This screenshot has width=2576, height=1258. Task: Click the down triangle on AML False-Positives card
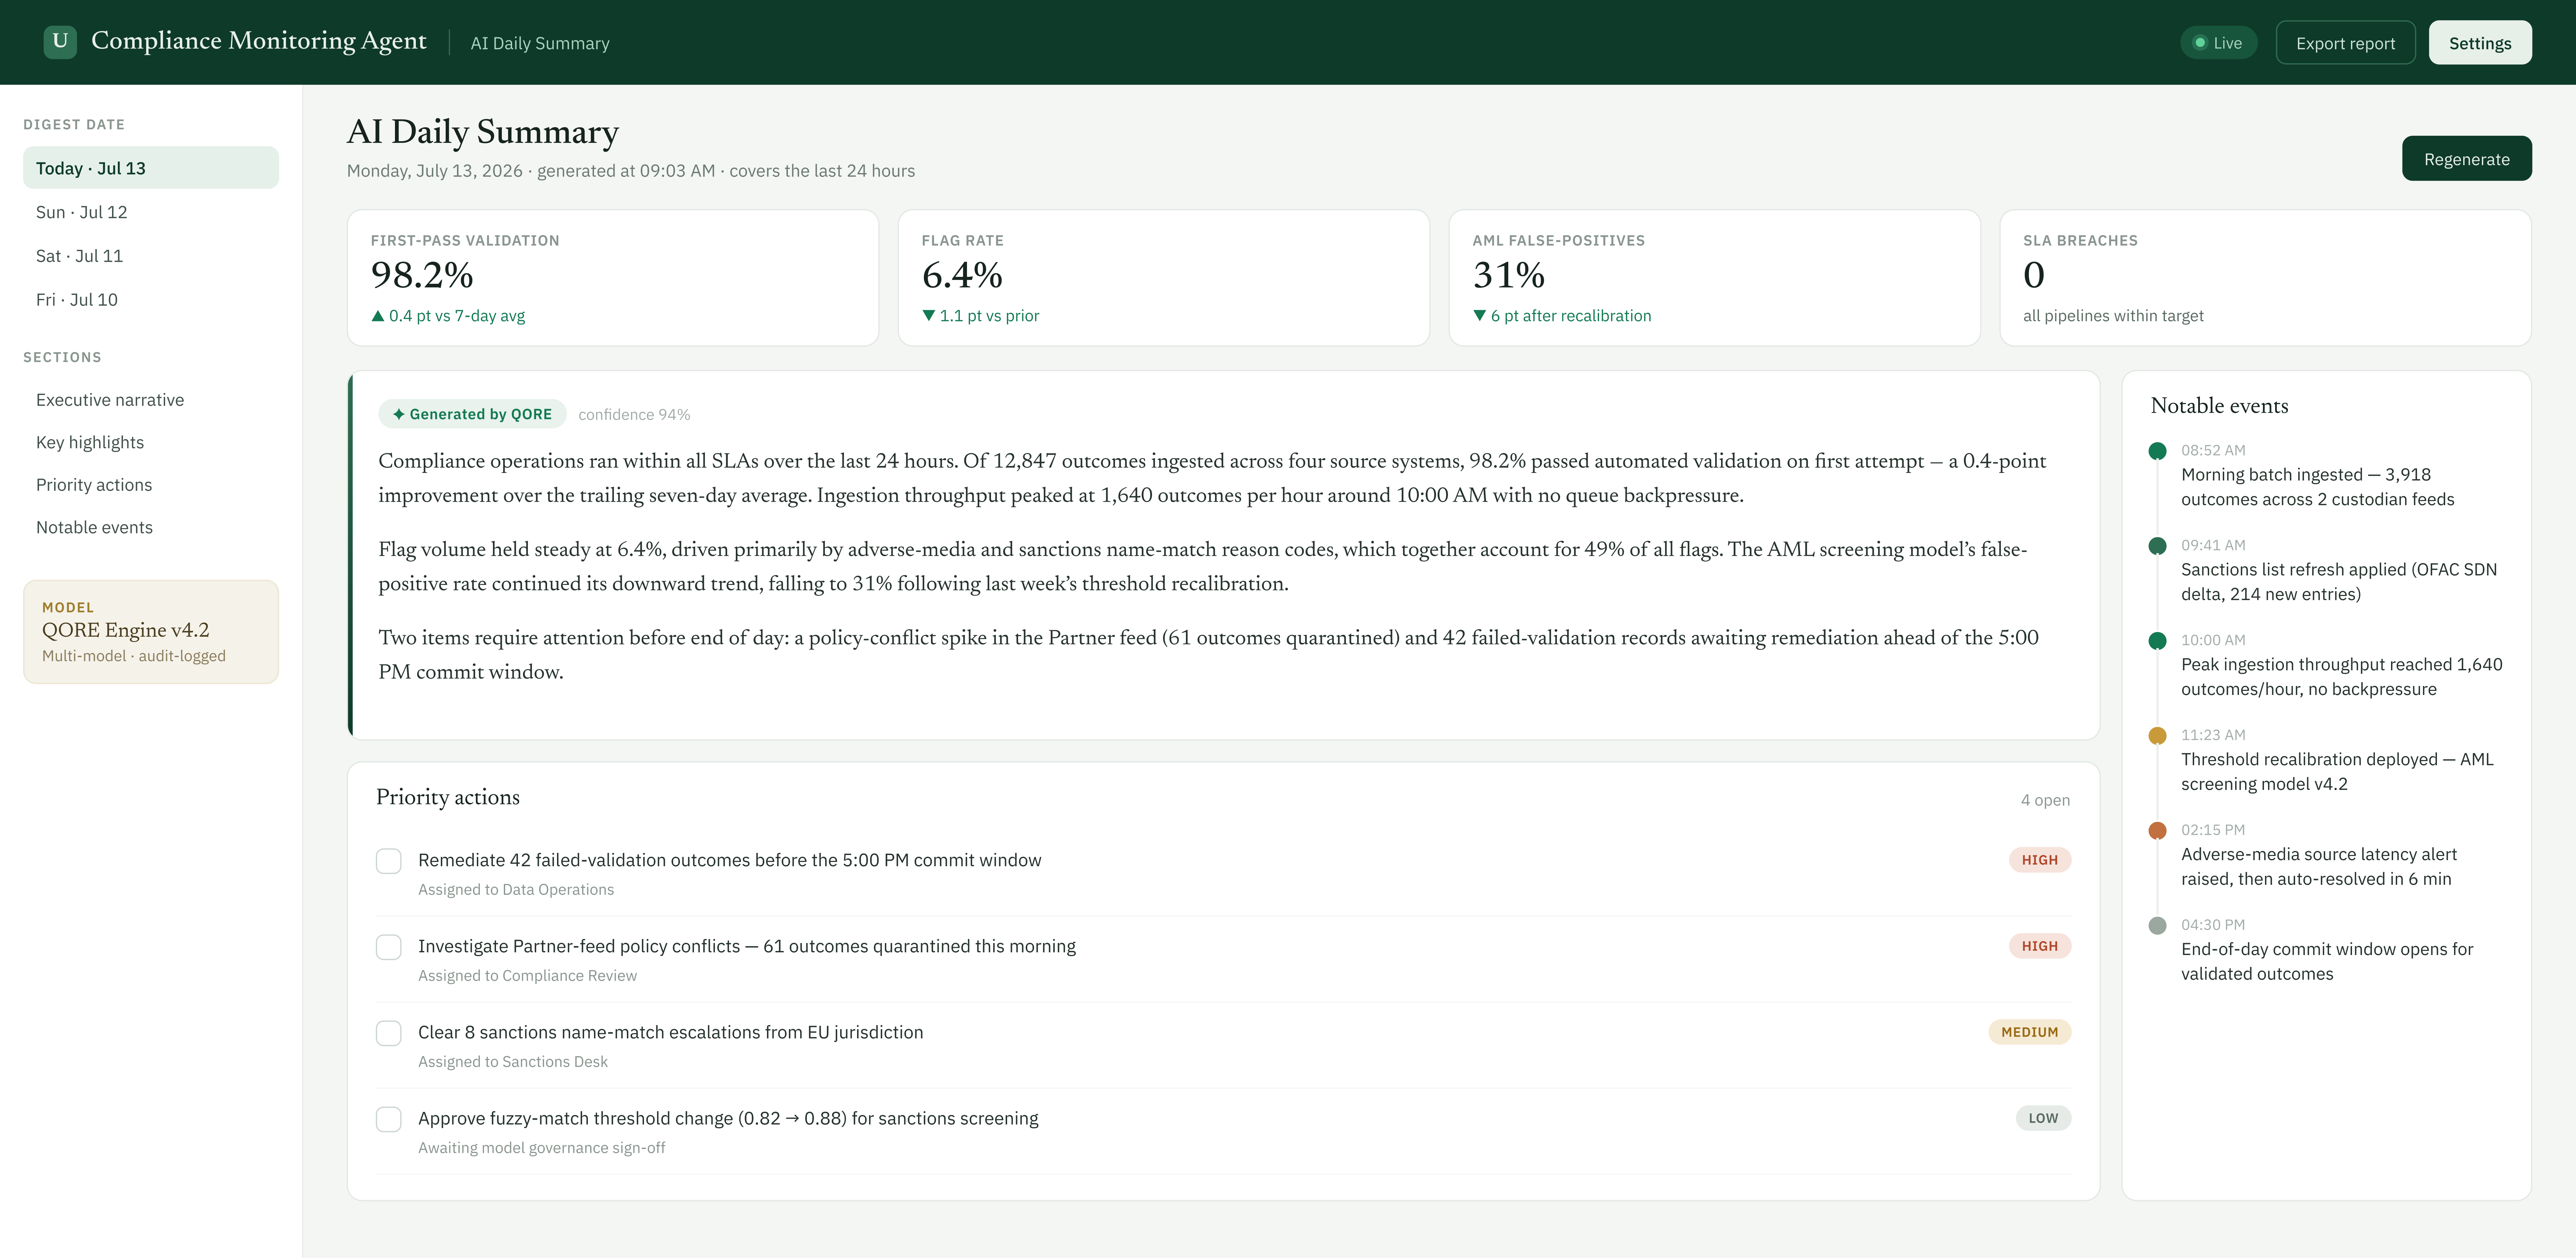[x=1480, y=316]
